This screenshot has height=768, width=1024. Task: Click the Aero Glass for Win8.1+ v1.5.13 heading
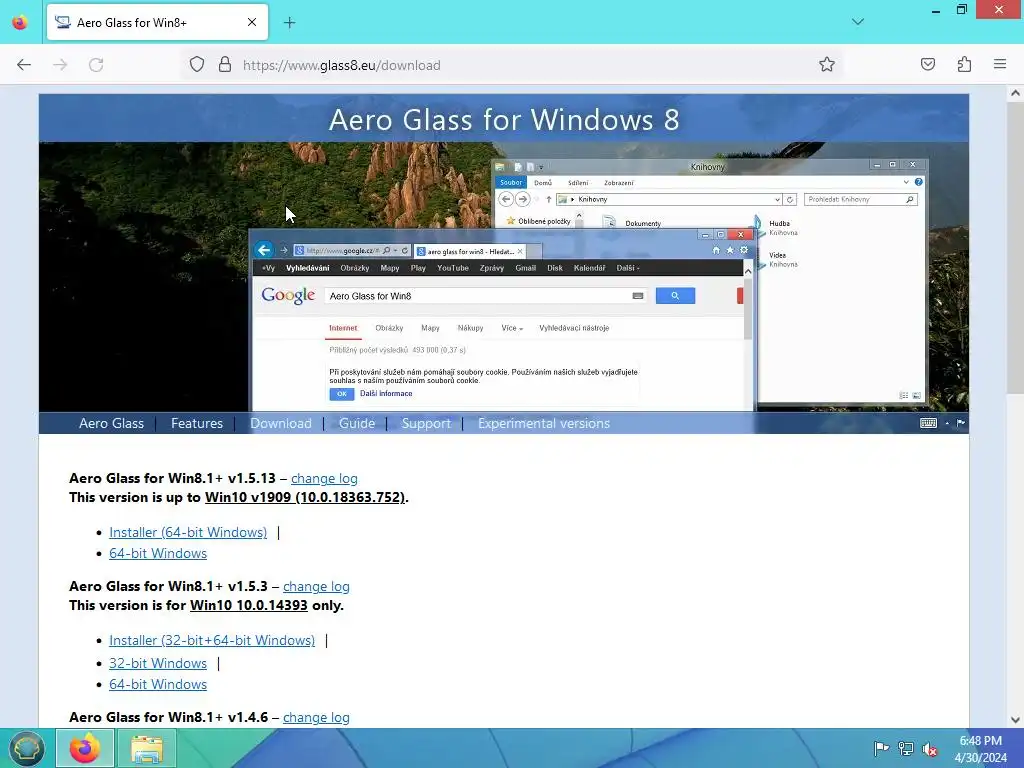pyautogui.click(x=172, y=479)
